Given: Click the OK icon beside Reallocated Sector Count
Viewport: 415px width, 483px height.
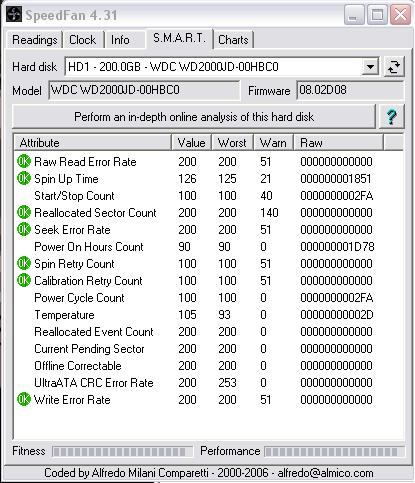Looking at the screenshot, I should (x=24, y=212).
